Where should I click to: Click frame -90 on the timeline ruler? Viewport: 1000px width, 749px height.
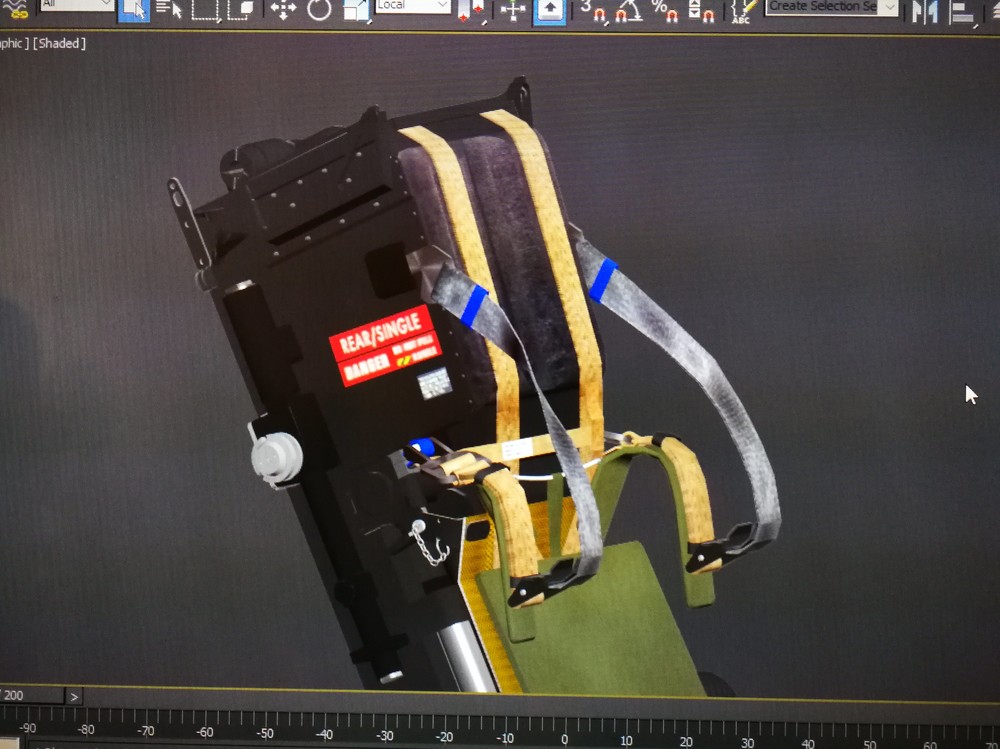27,728
